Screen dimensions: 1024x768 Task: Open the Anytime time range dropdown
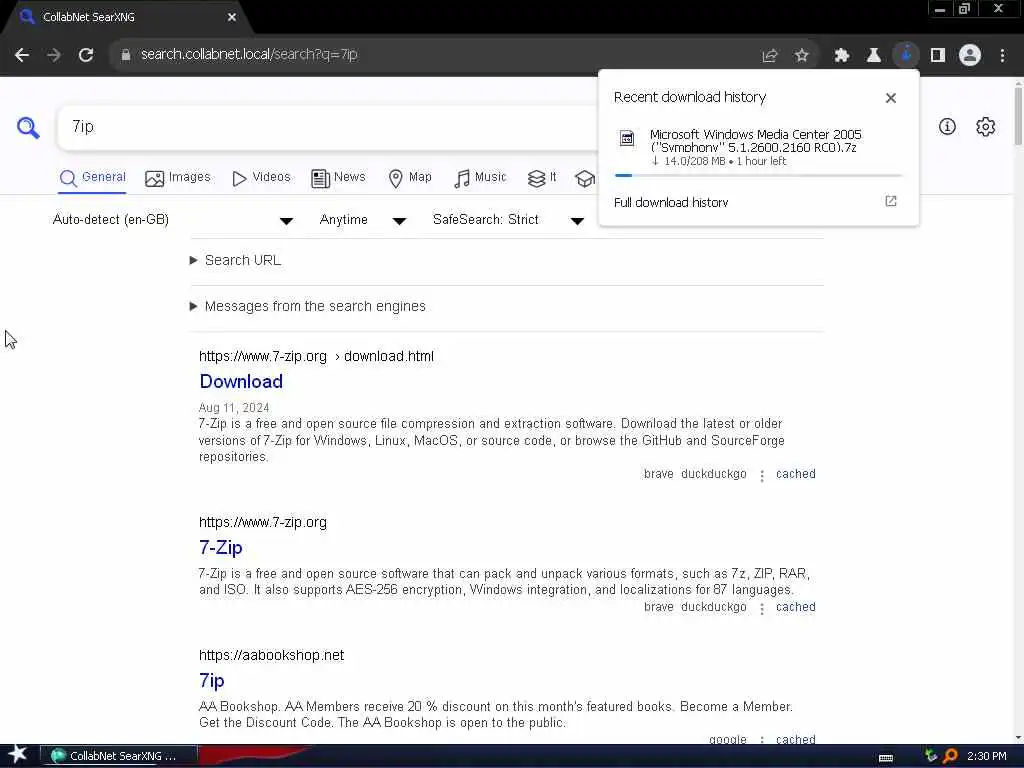click(x=363, y=220)
